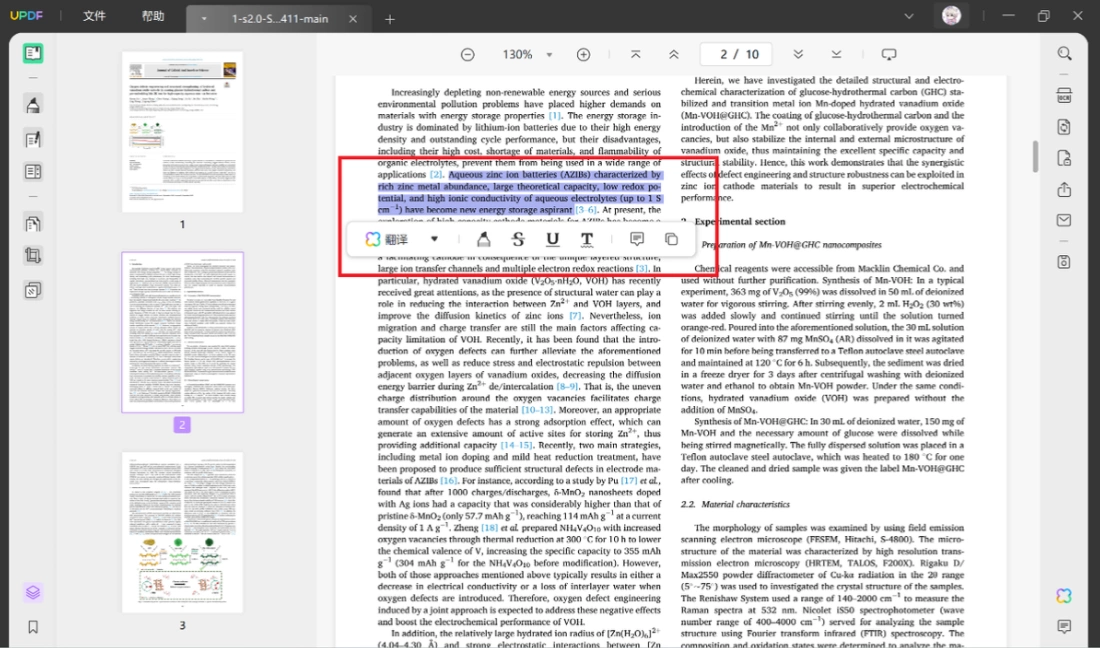Screen dimensions: 1100x648
Task: Open the OCR tool in right sidebar
Action: (1064, 95)
